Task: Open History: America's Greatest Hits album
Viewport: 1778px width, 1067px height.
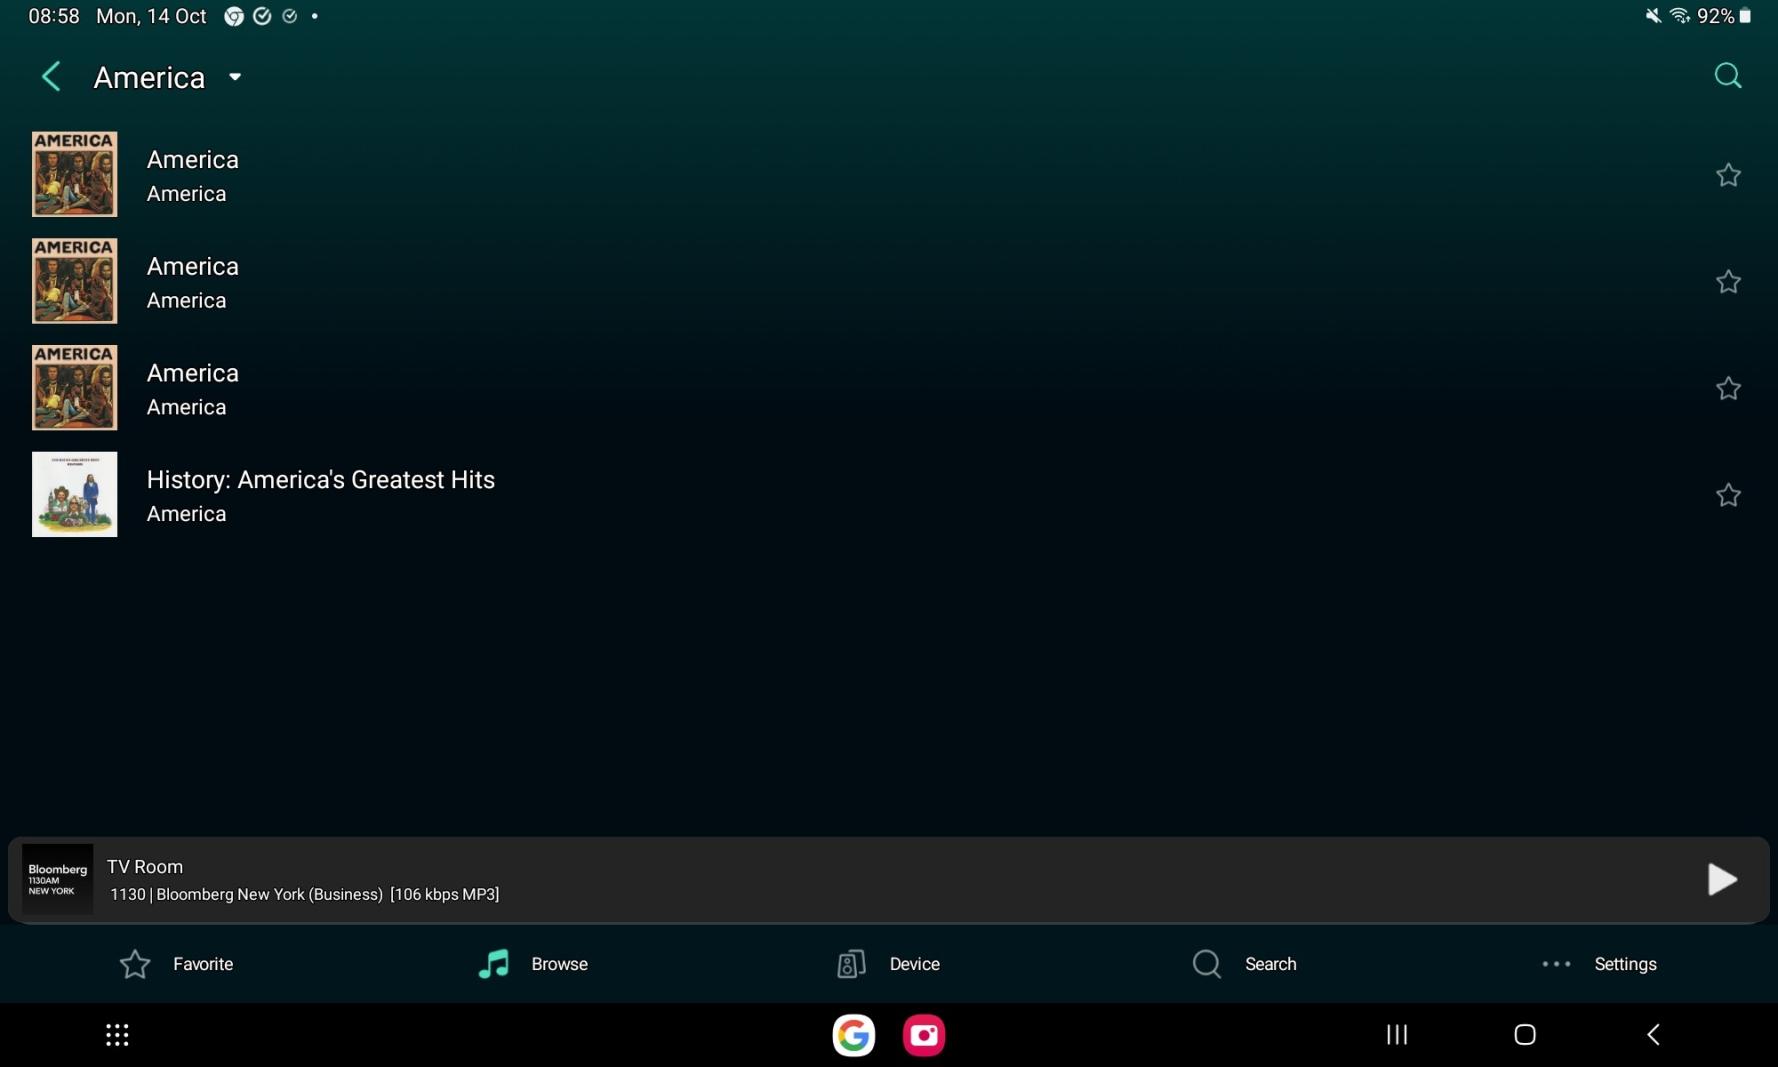Action: point(320,480)
